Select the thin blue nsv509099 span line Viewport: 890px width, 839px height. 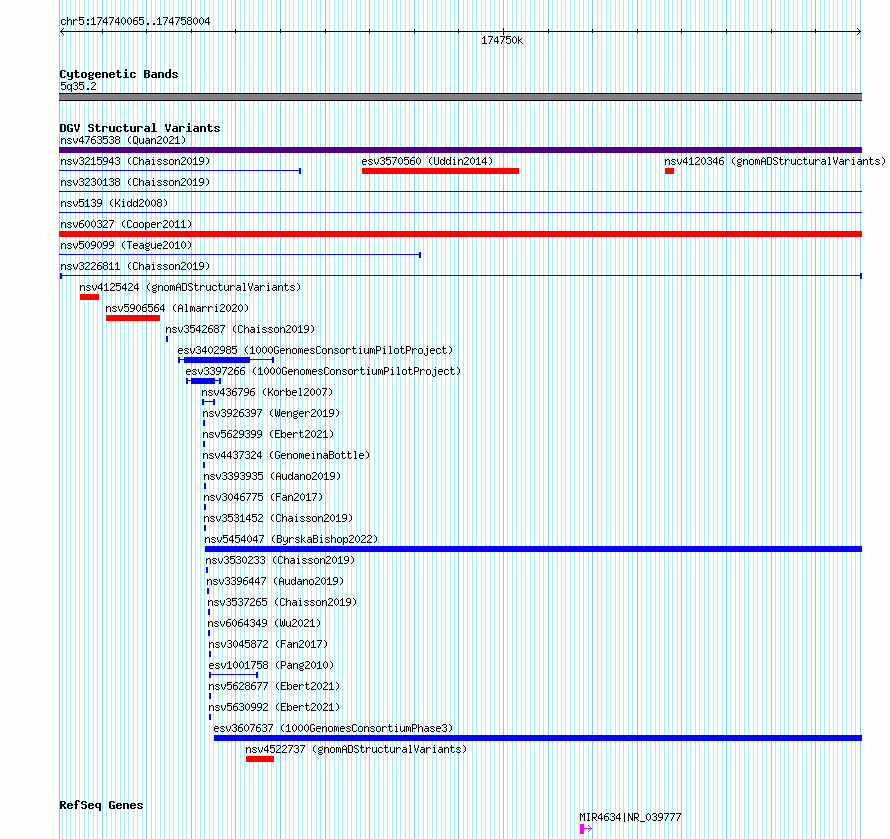[x=240, y=255]
